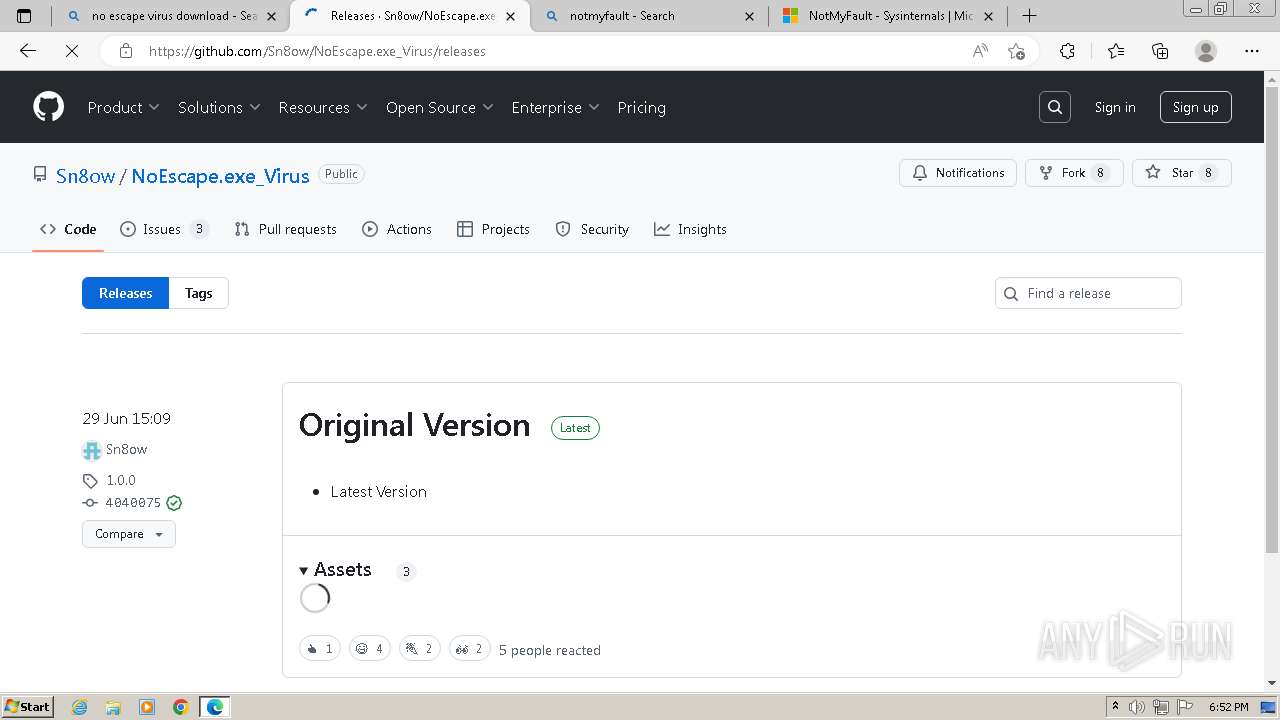Click the hooray reaction with 2
1280x720 pixels.
pyautogui.click(x=419, y=649)
